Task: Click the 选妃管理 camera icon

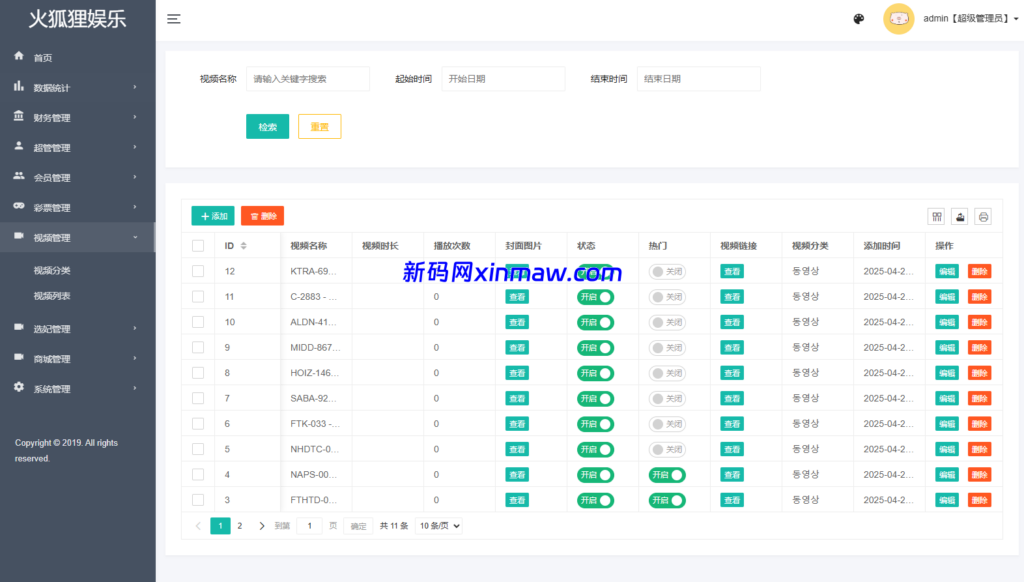Action: click(x=19, y=327)
